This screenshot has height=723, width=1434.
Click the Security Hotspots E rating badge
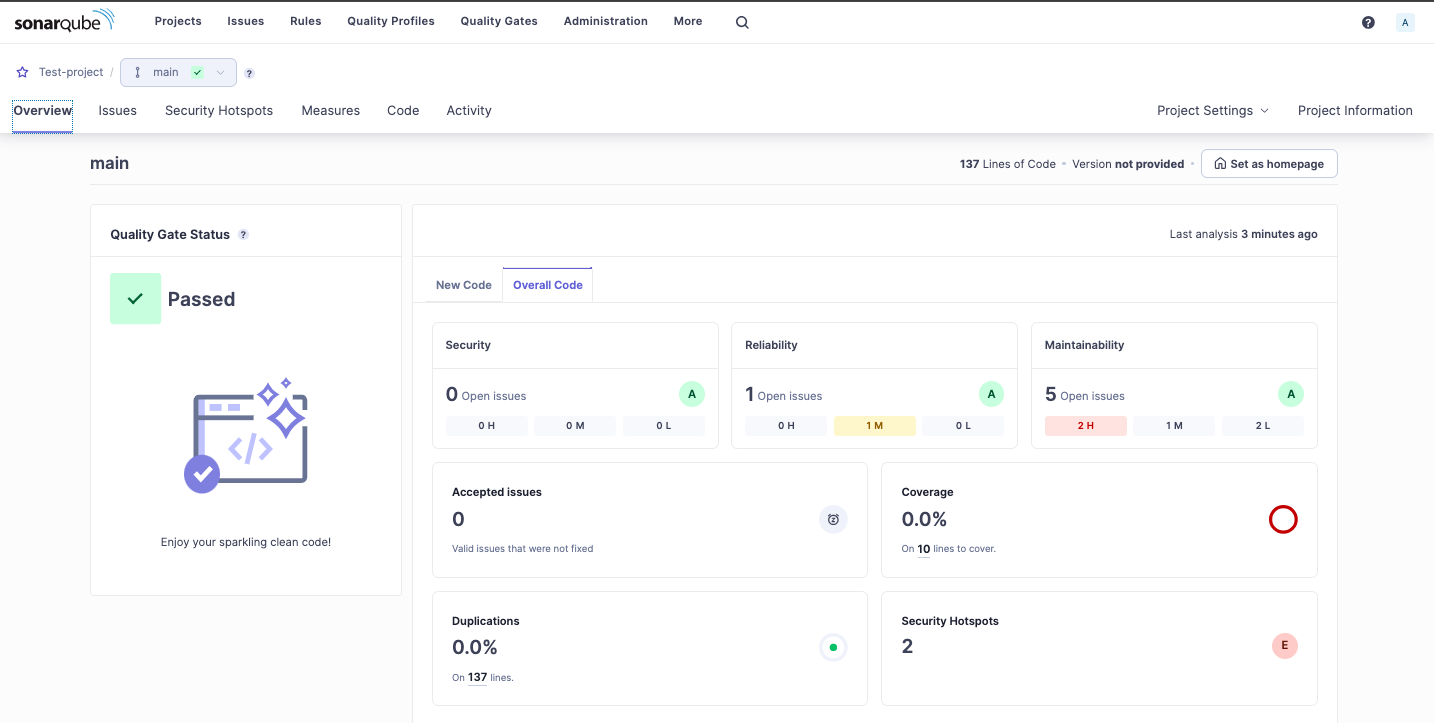point(1285,646)
